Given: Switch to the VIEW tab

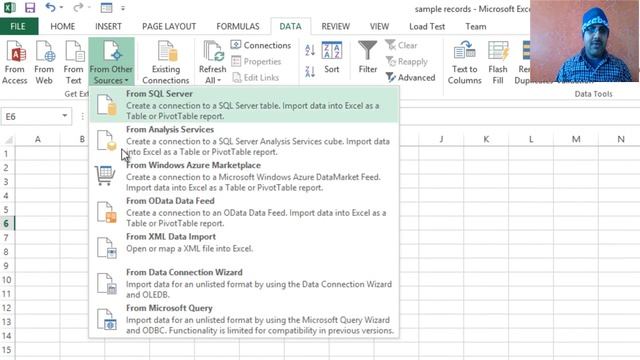Looking at the screenshot, I should [379, 27].
